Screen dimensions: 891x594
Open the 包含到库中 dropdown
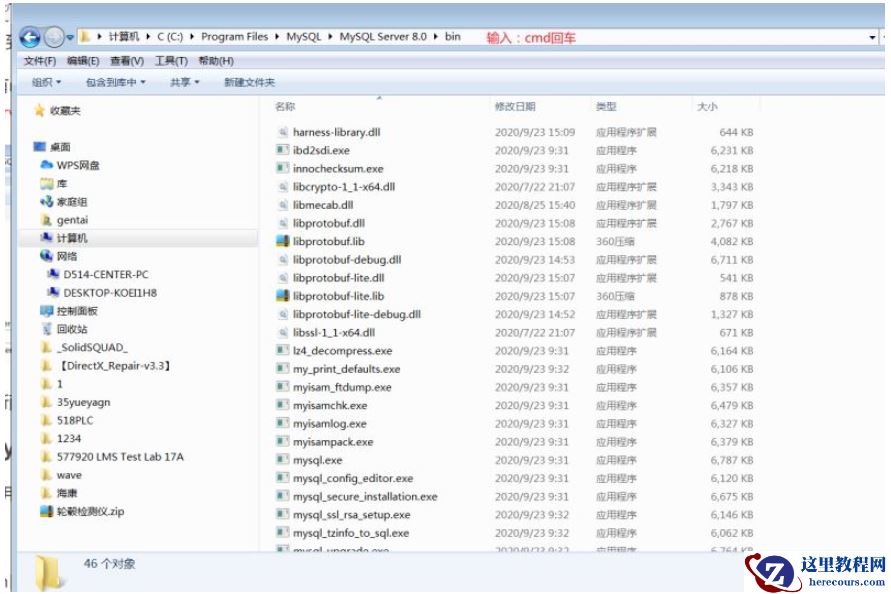pyautogui.click(x=115, y=82)
